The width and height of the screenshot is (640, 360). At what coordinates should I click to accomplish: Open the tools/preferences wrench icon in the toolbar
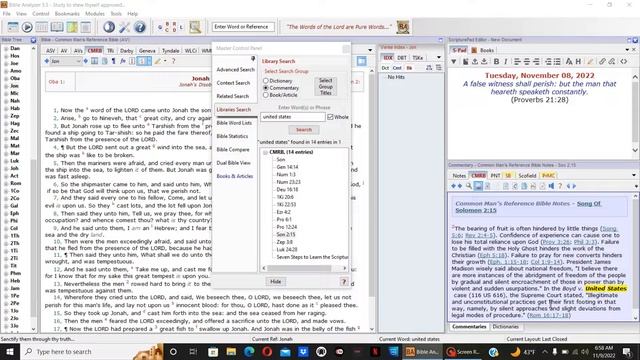[124, 27]
